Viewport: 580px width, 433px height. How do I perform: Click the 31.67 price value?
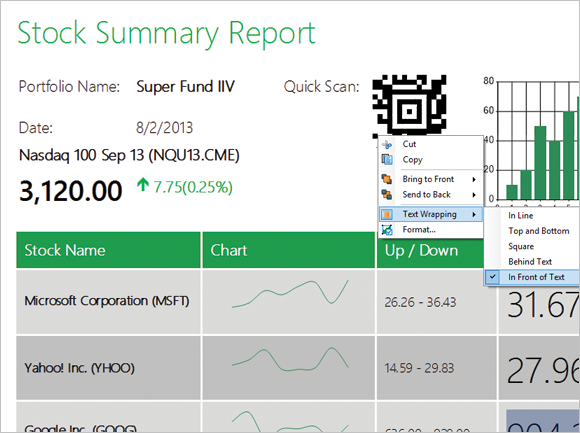tap(542, 305)
